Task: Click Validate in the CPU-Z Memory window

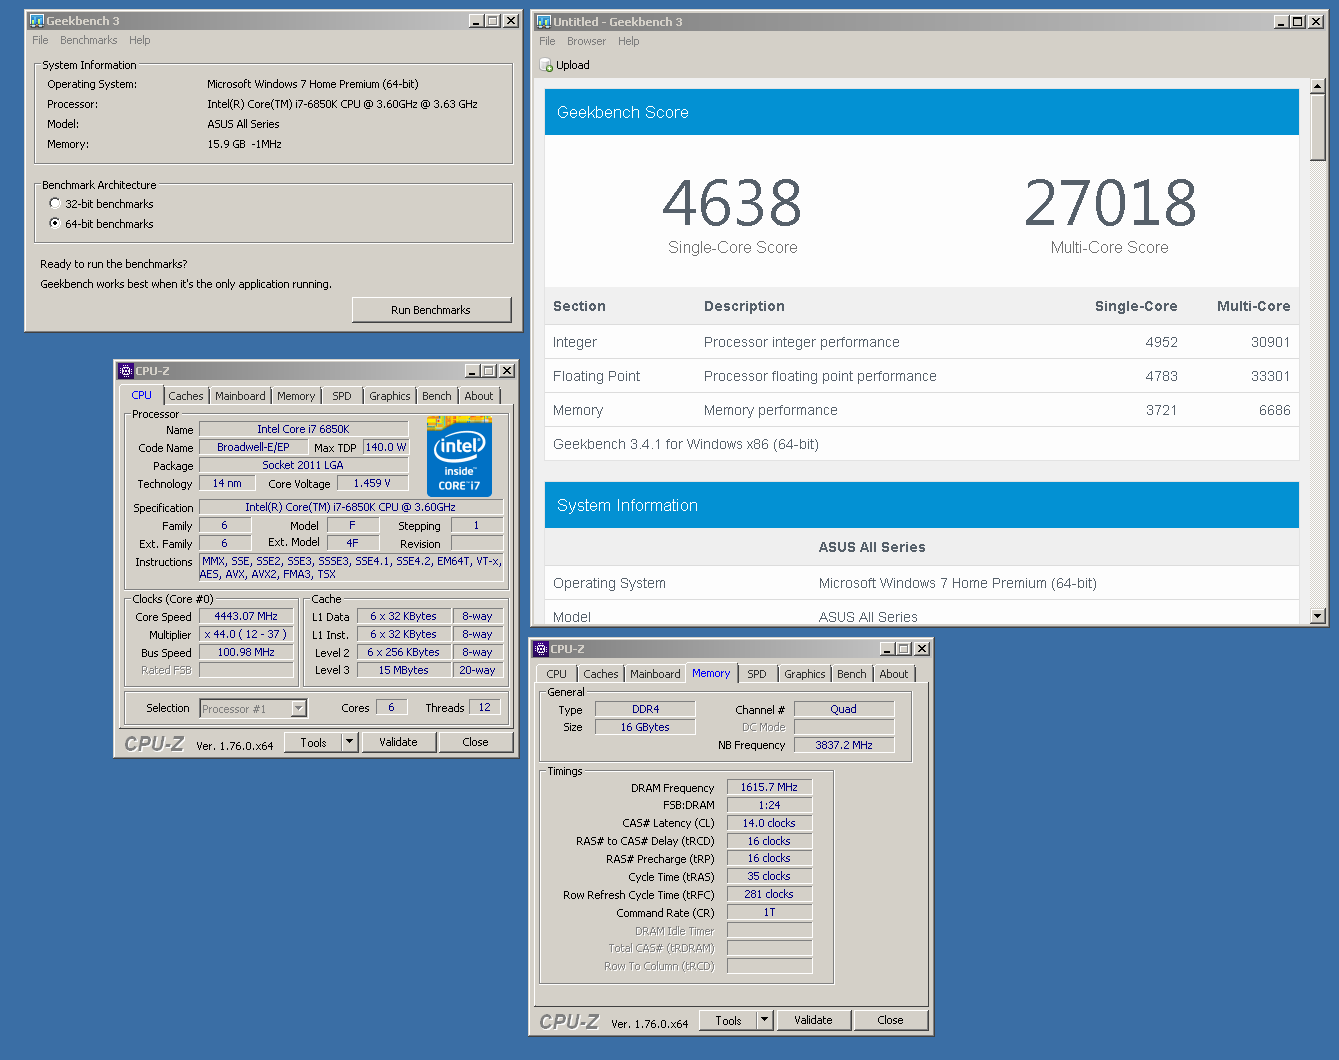Action: coord(813,1020)
